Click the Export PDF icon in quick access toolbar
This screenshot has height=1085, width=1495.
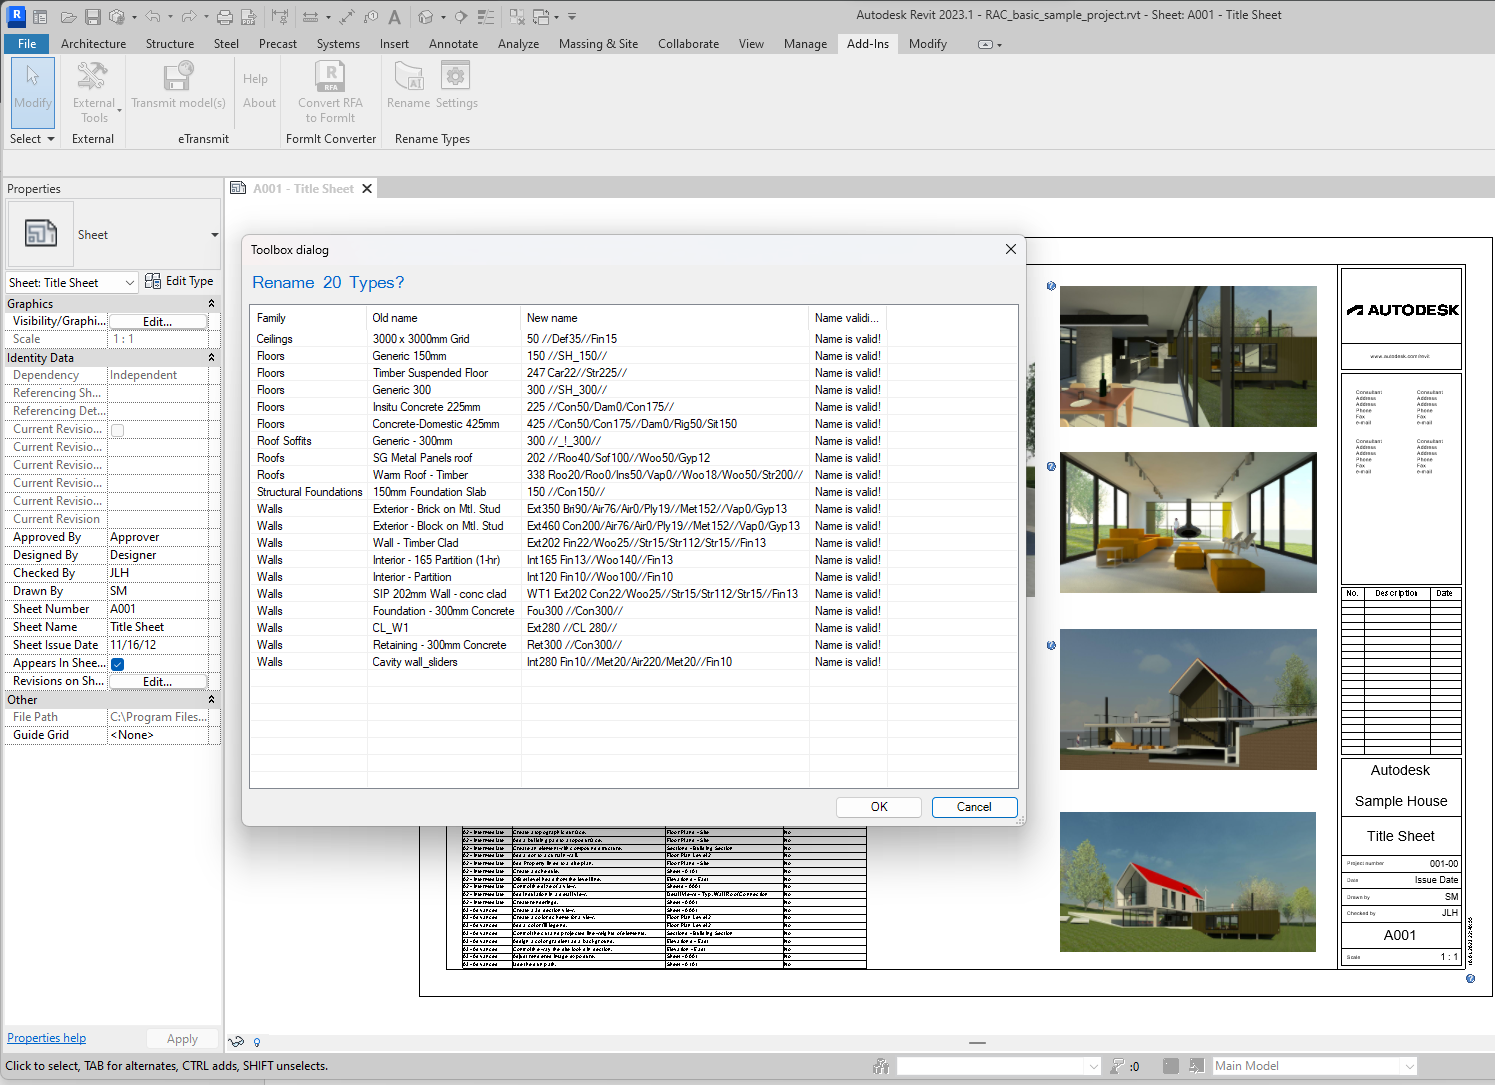click(x=248, y=17)
